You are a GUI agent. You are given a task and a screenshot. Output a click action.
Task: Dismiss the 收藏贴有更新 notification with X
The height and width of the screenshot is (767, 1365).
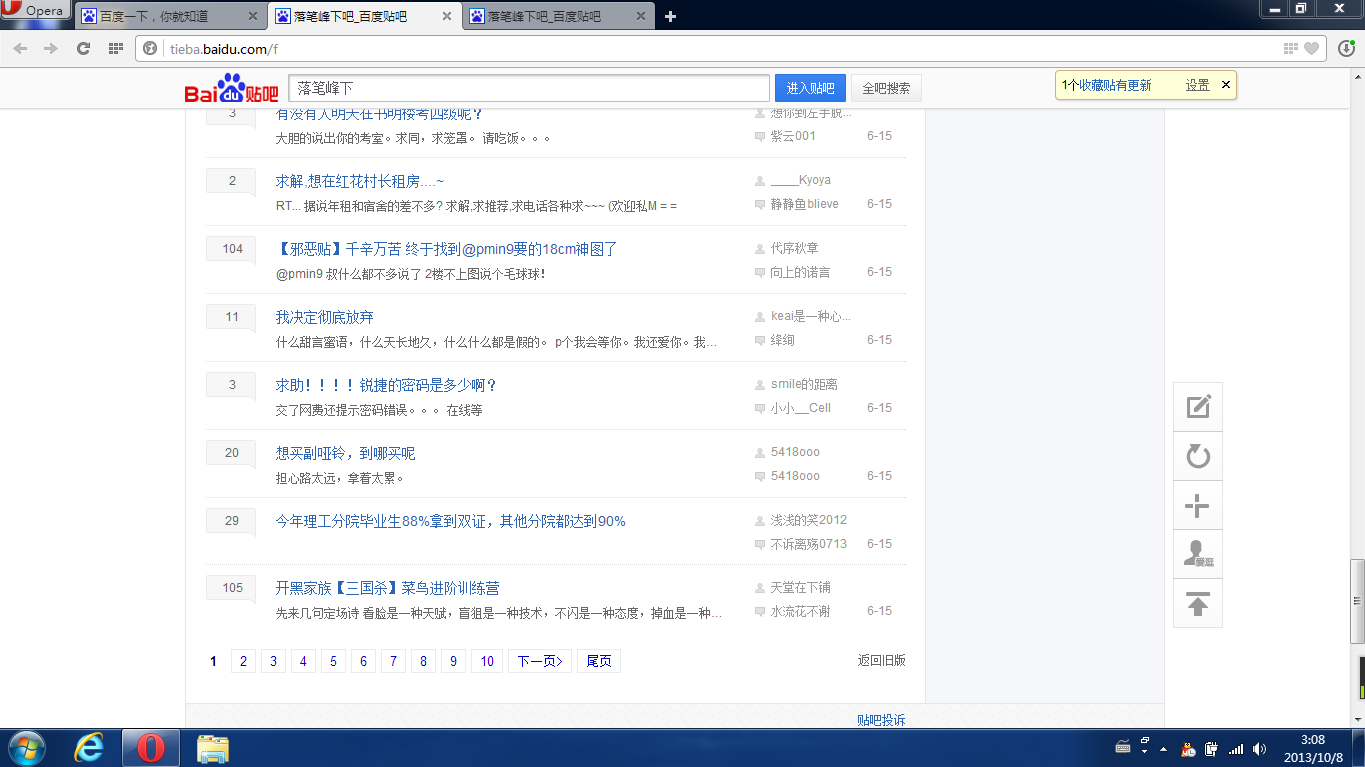(x=1226, y=85)
